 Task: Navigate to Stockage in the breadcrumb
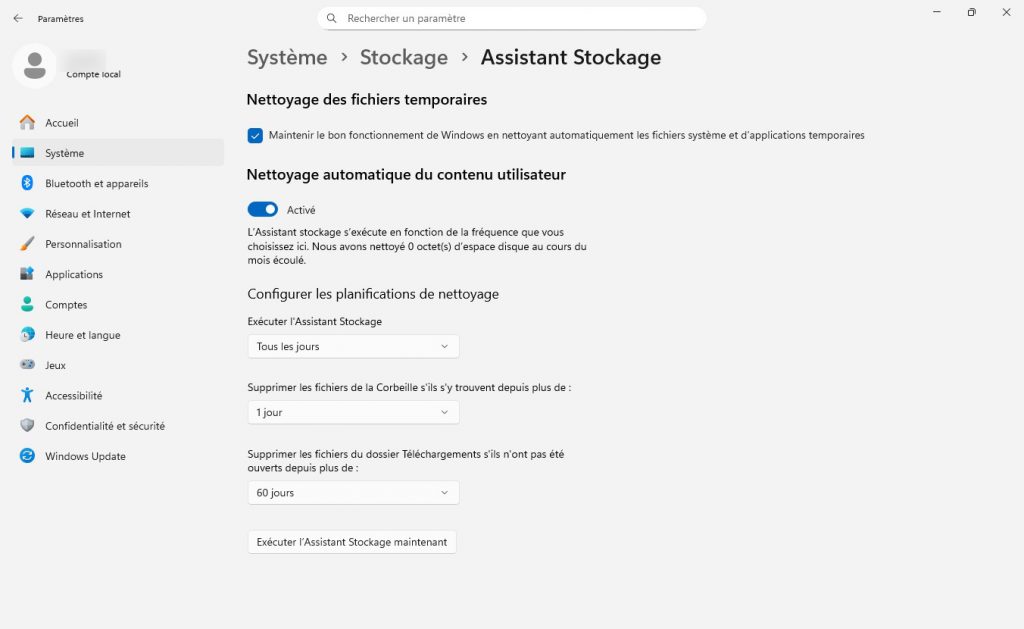pos(404,57)
